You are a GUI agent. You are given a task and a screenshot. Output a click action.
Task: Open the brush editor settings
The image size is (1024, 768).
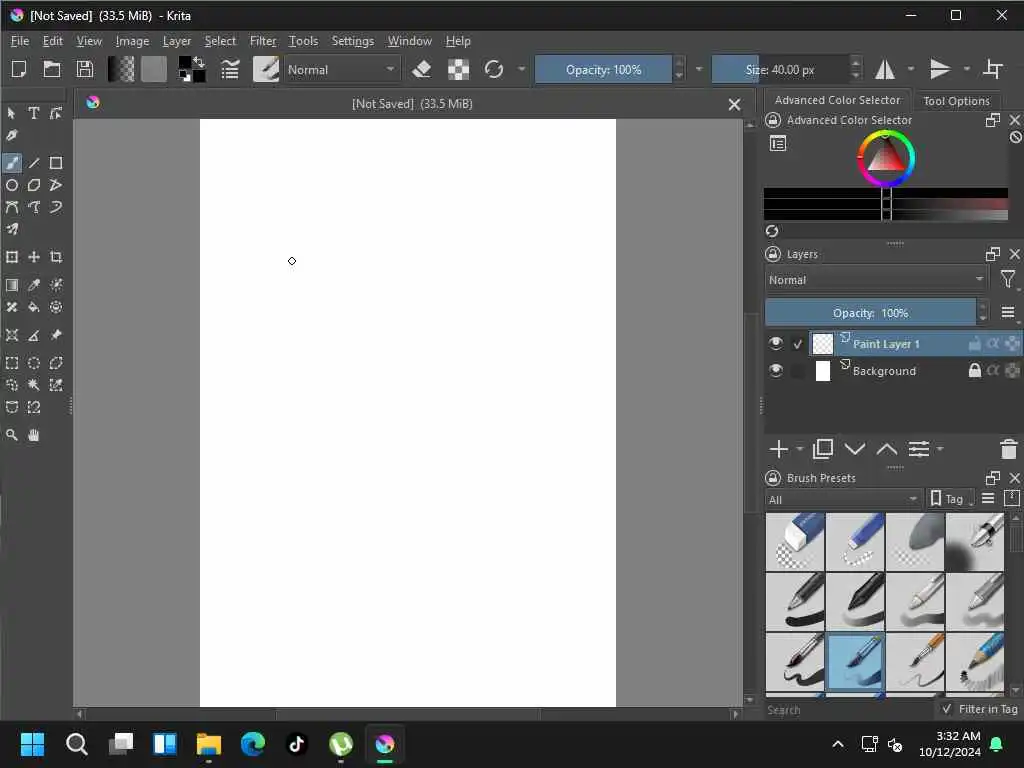(230, 69)
